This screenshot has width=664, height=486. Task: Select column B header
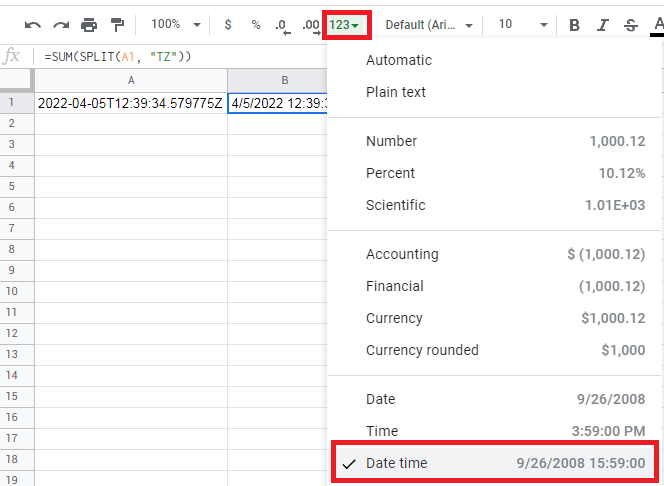point(278,80)
